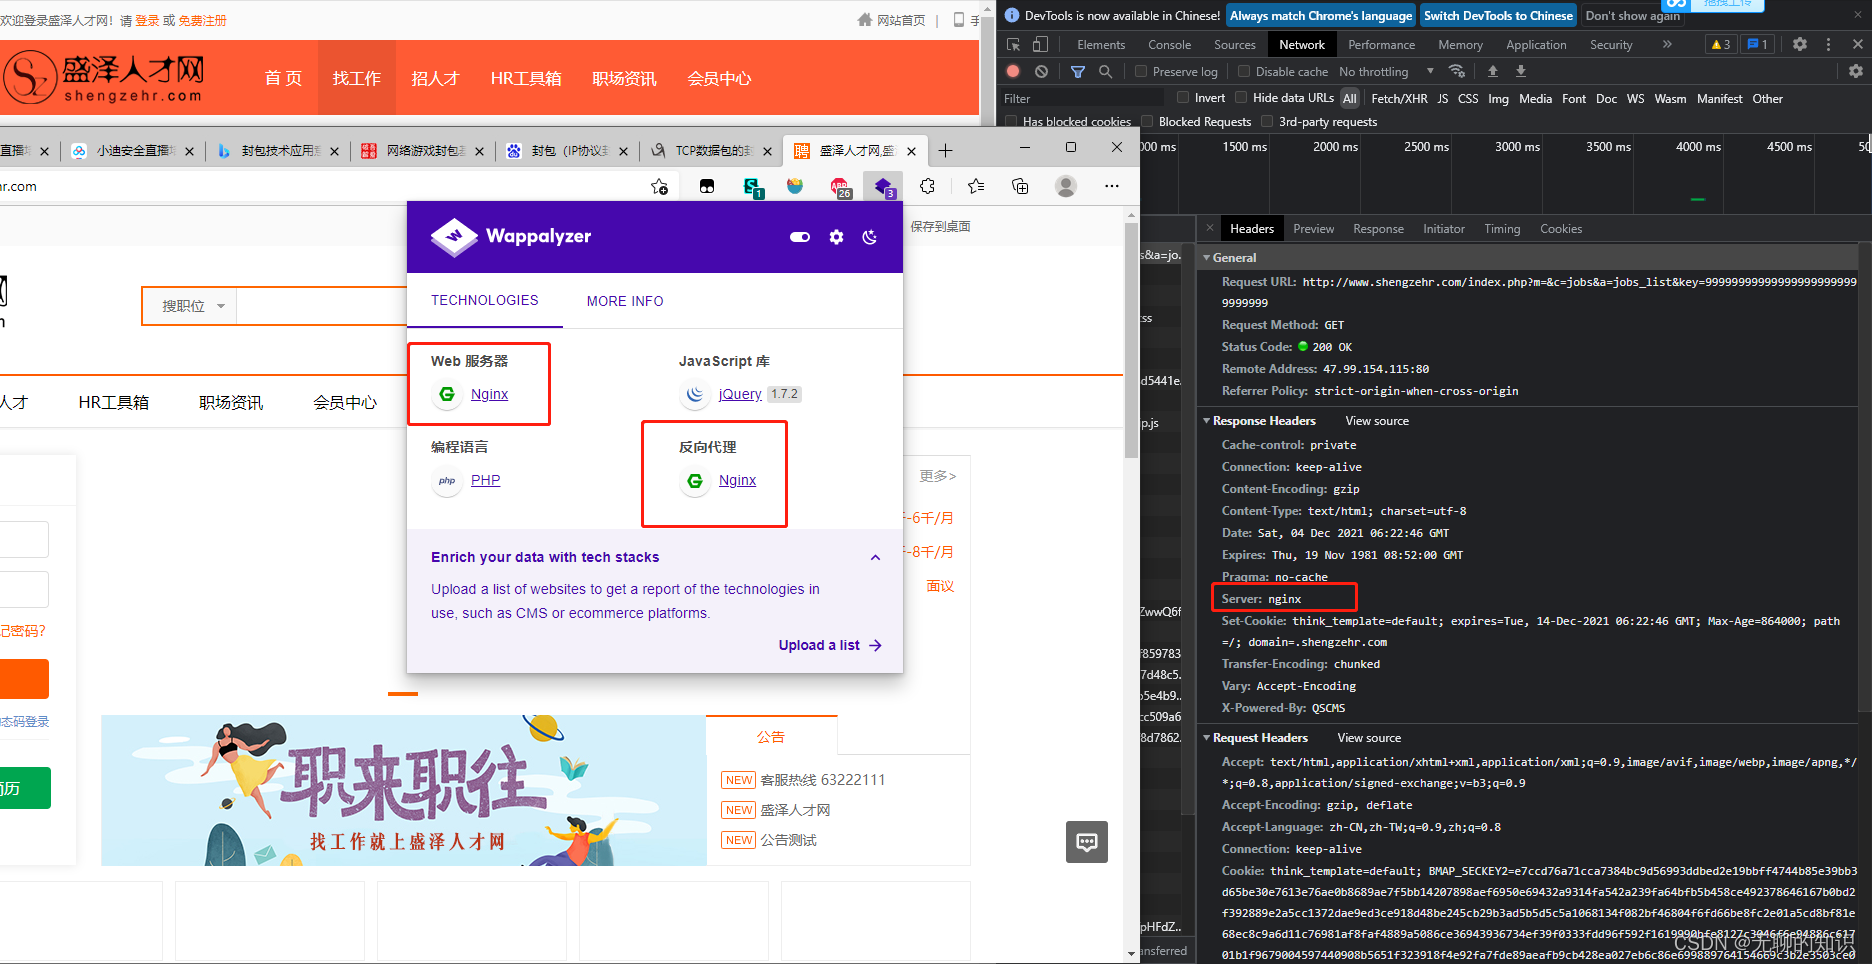Click the jQuery link in Wappalyzer
The width and height of the screenshot is (1872, 964).
pyautogui.click(x=740, y=394)
